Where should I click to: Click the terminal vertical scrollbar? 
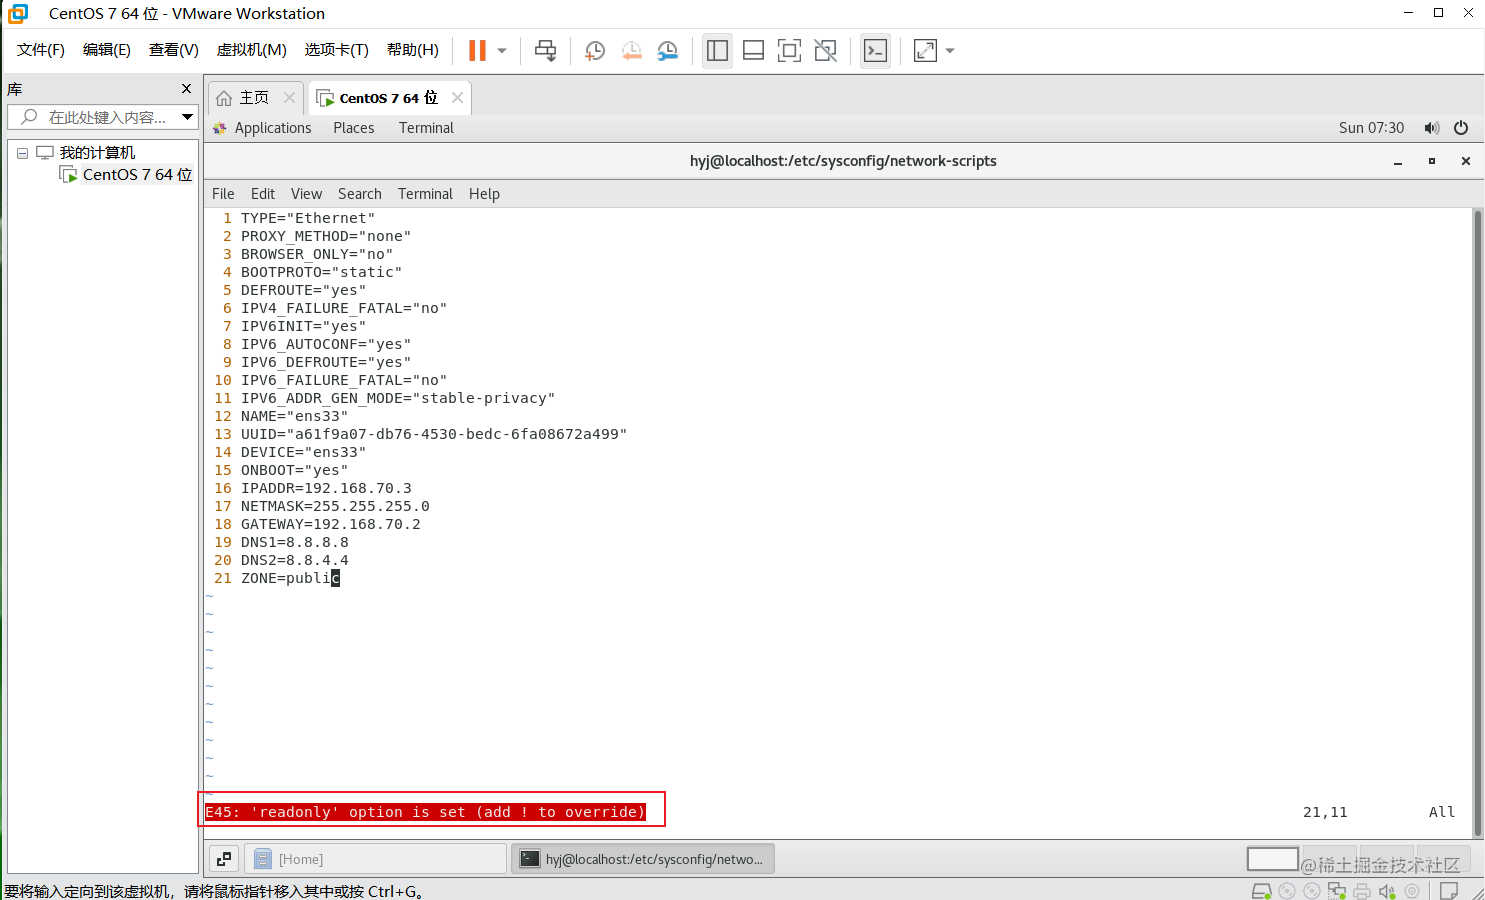(x=1477, y=522)
